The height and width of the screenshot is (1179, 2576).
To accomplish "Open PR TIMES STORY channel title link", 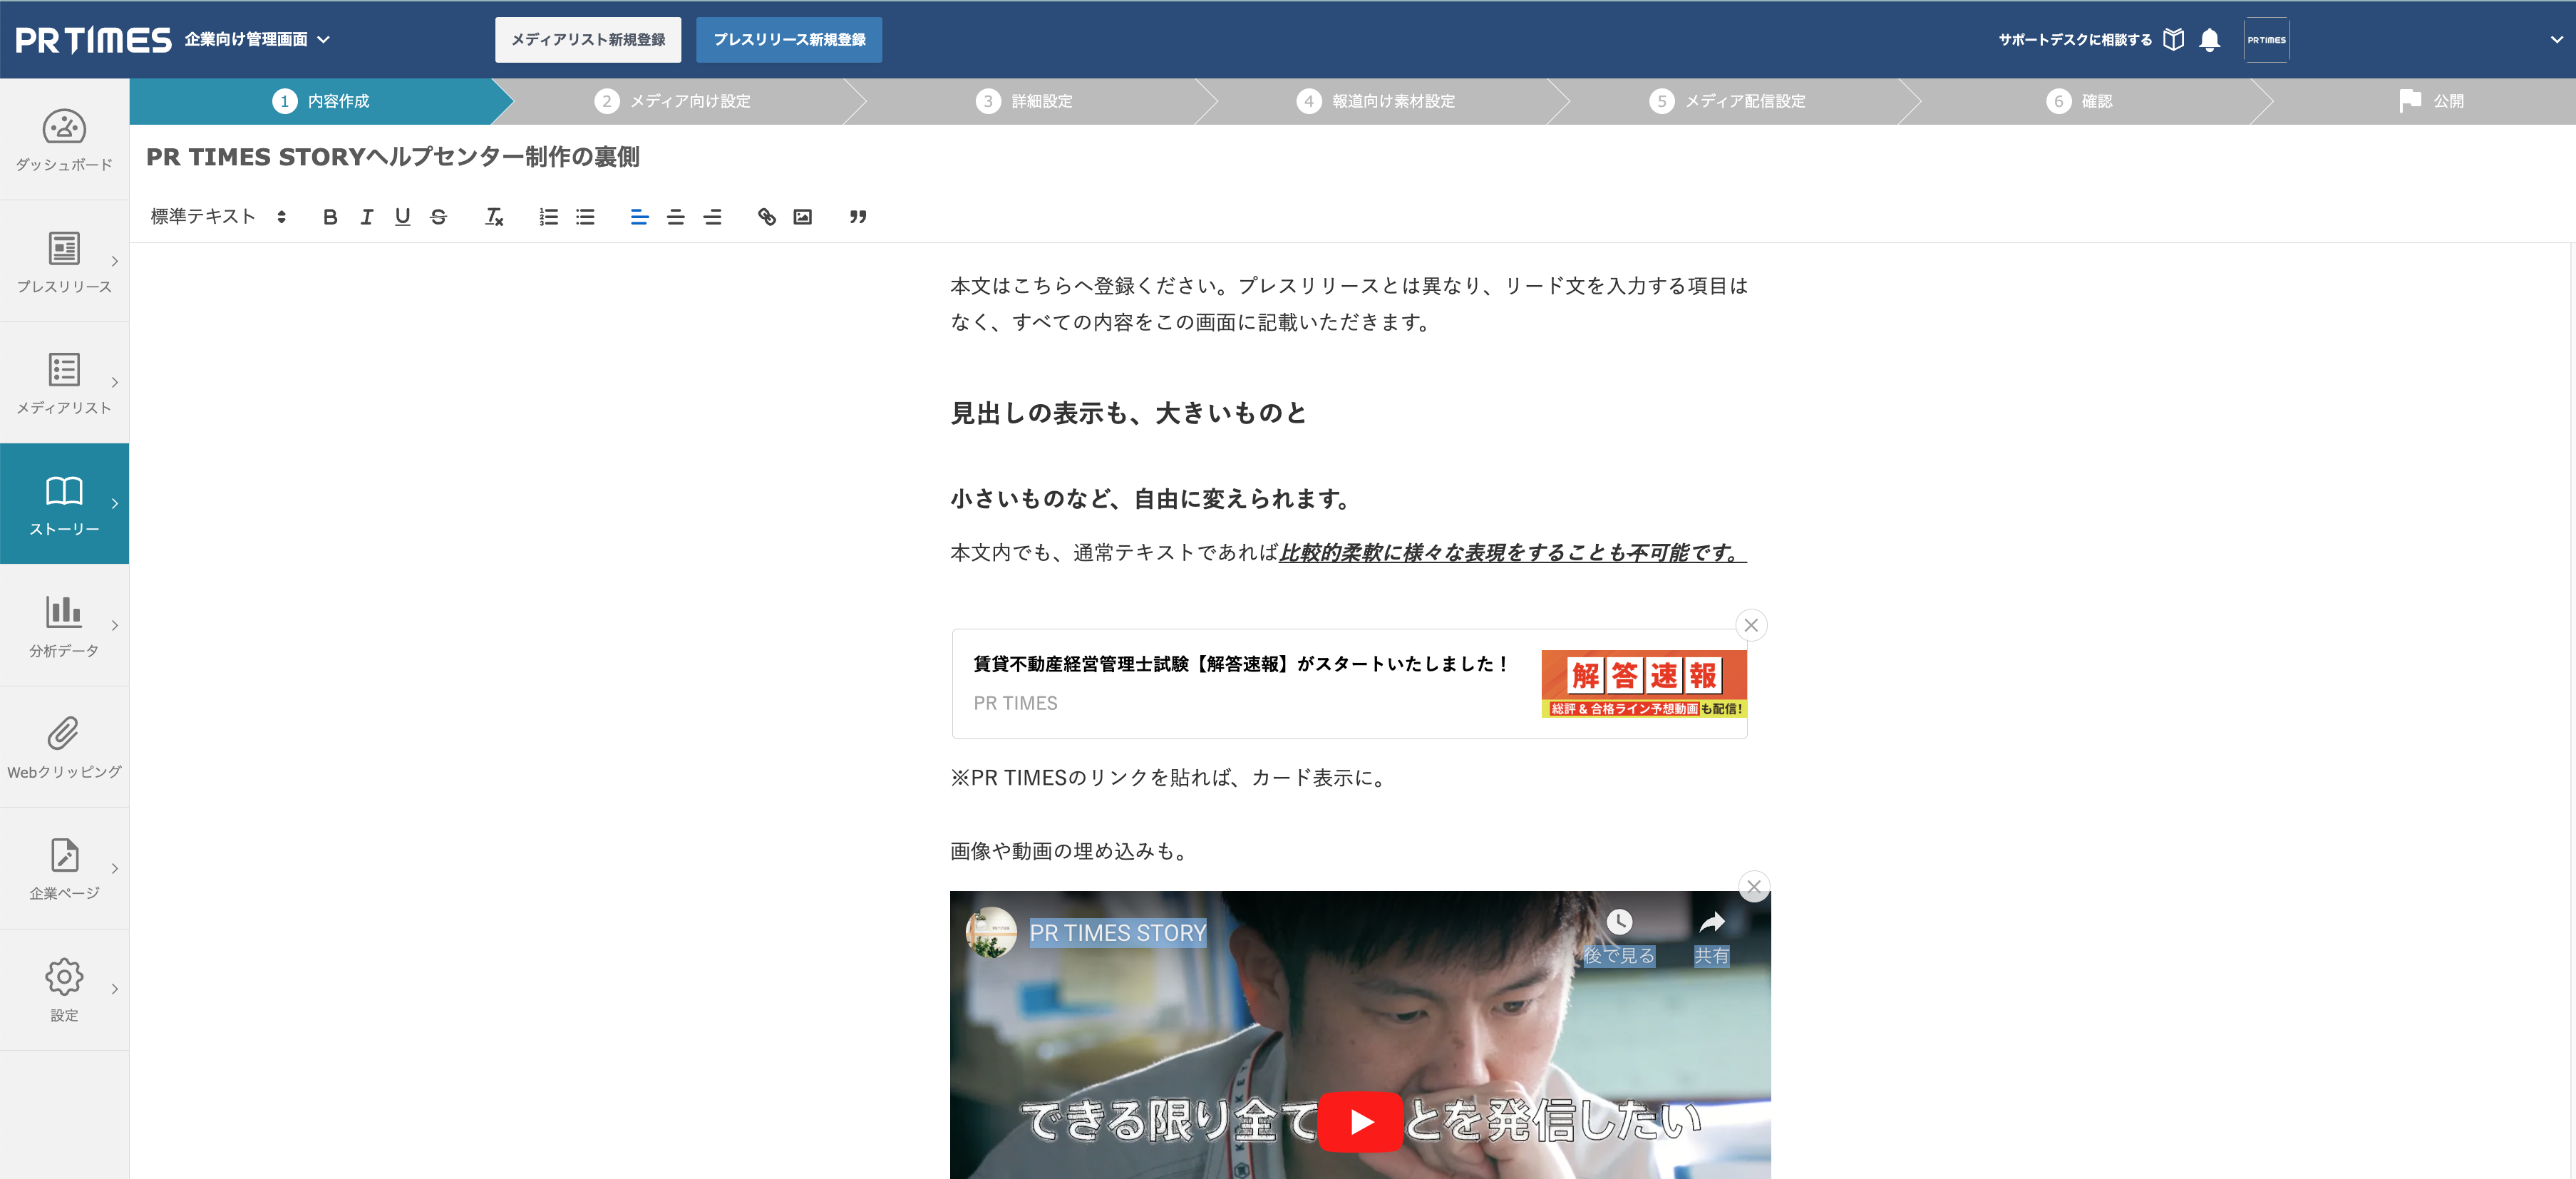I will point(1118,933).
